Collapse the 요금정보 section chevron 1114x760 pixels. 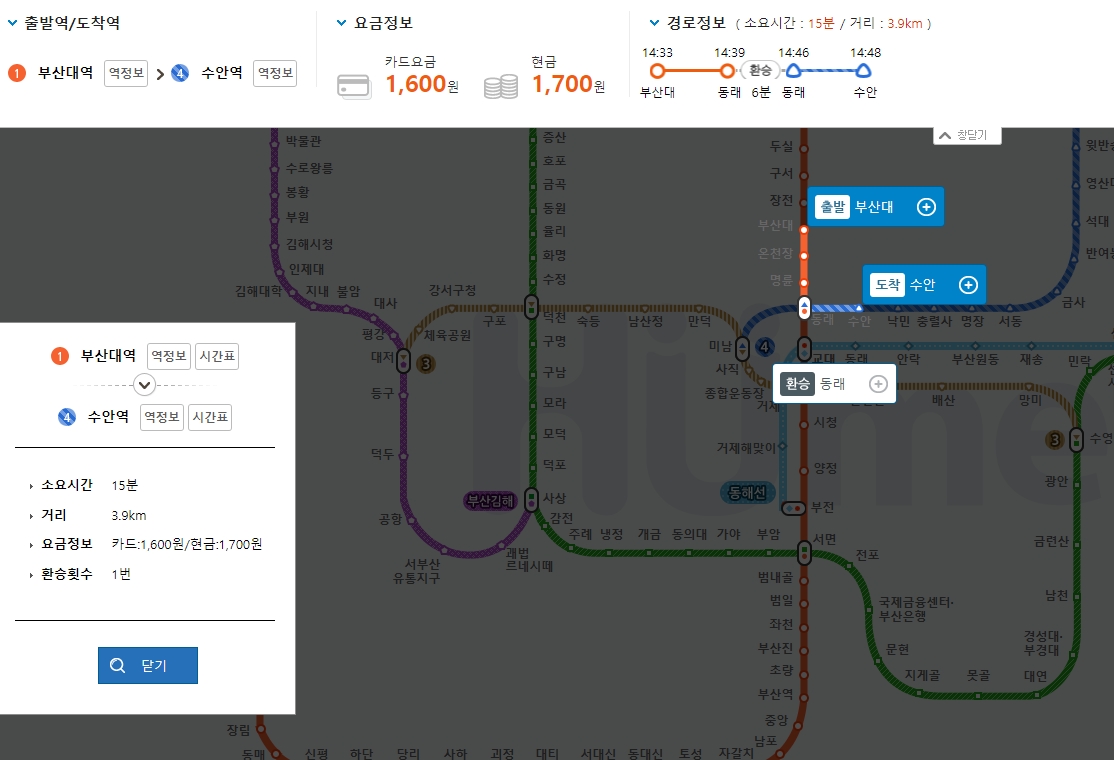(x=341, y=23)
